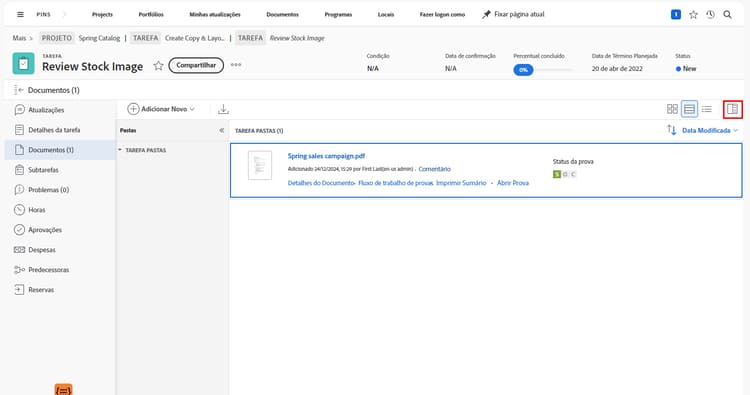
Task: Open the three-dot more options menu
Action: click(236, 65)
